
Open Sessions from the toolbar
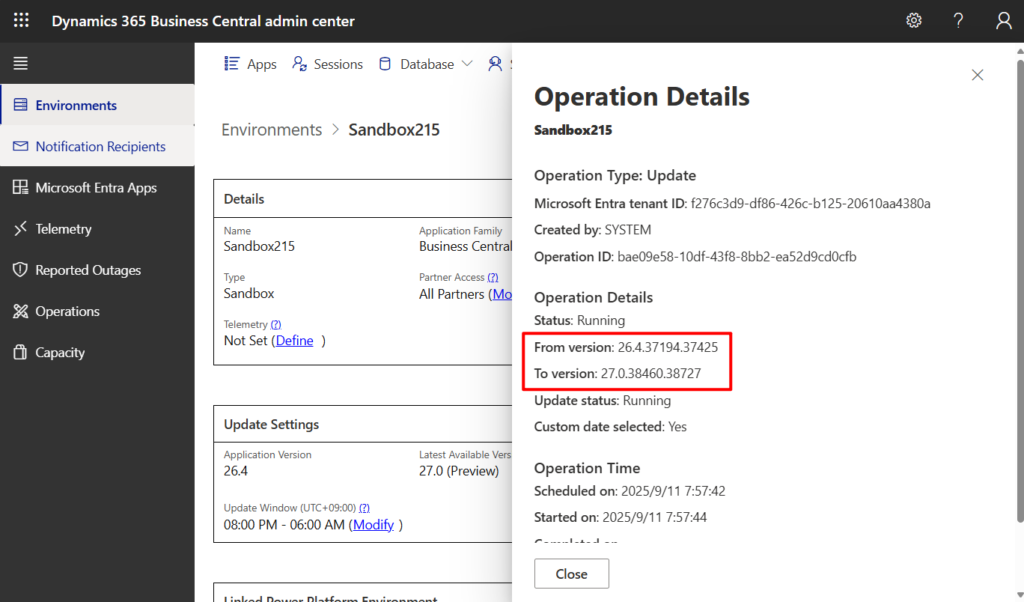(327, 64)
